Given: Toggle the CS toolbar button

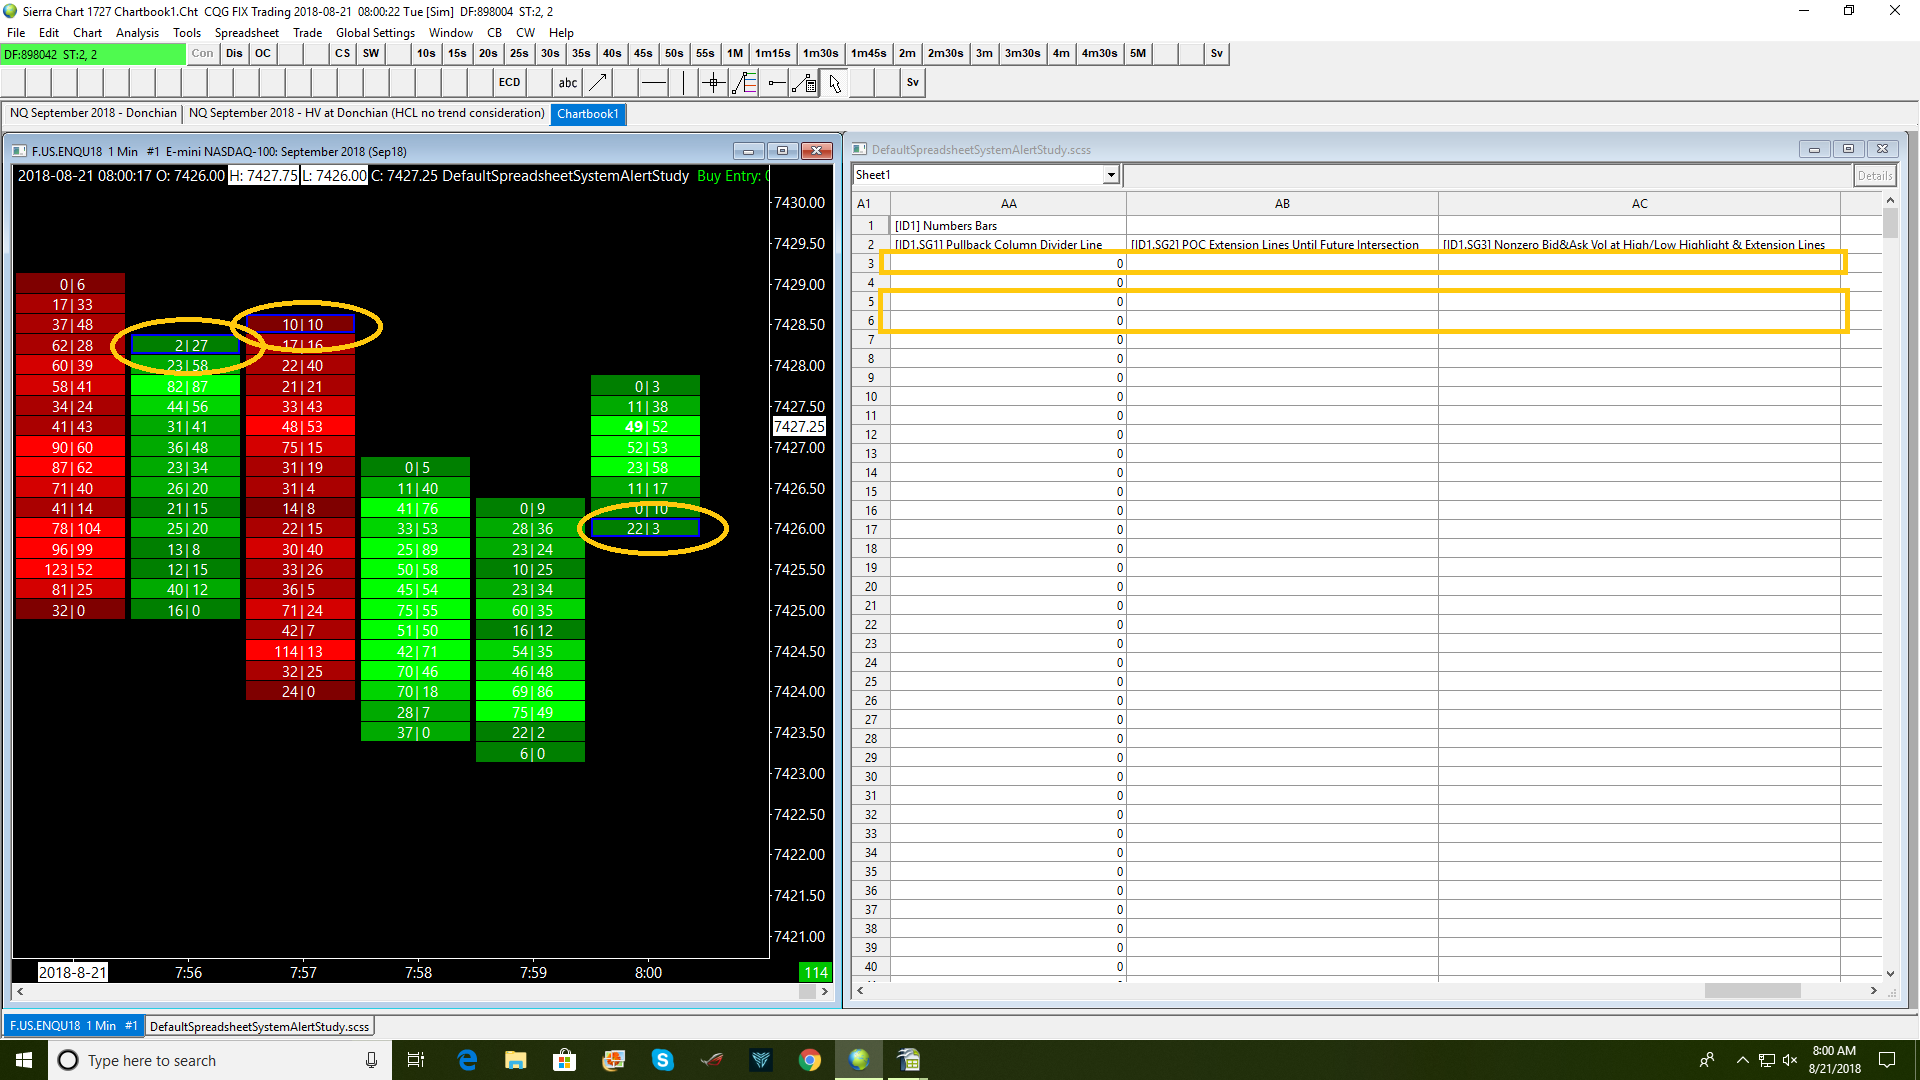Looking at the screenshot, I should coord(342,54).
